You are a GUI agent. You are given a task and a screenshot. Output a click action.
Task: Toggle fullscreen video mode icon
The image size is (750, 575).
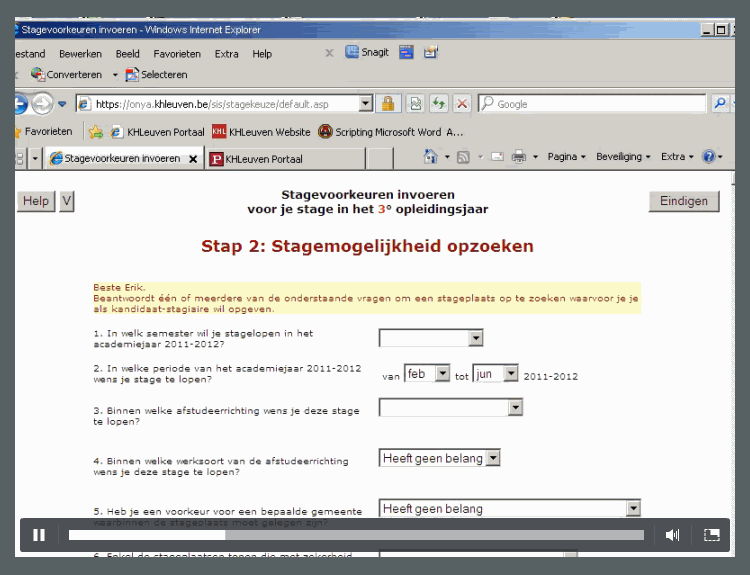[711, 535]
